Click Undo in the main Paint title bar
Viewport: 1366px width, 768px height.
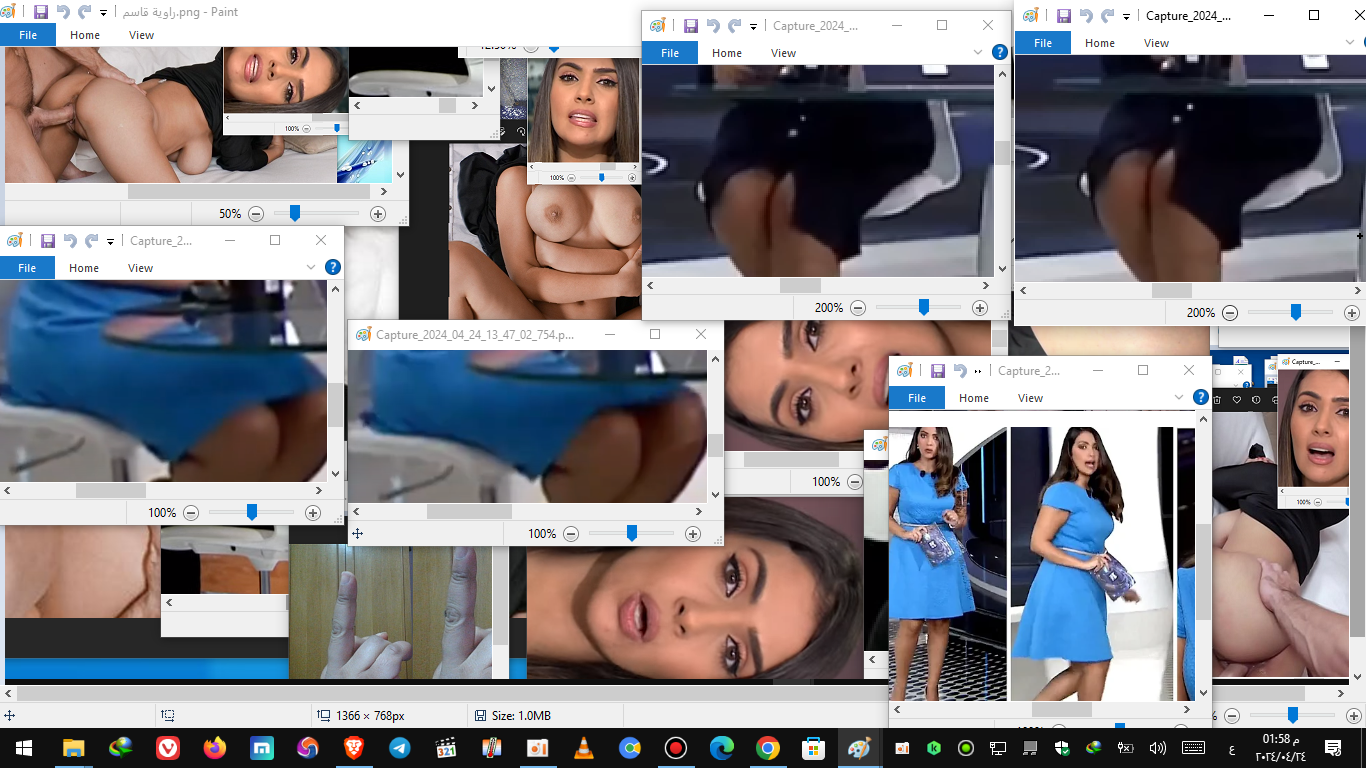point(62,13)
